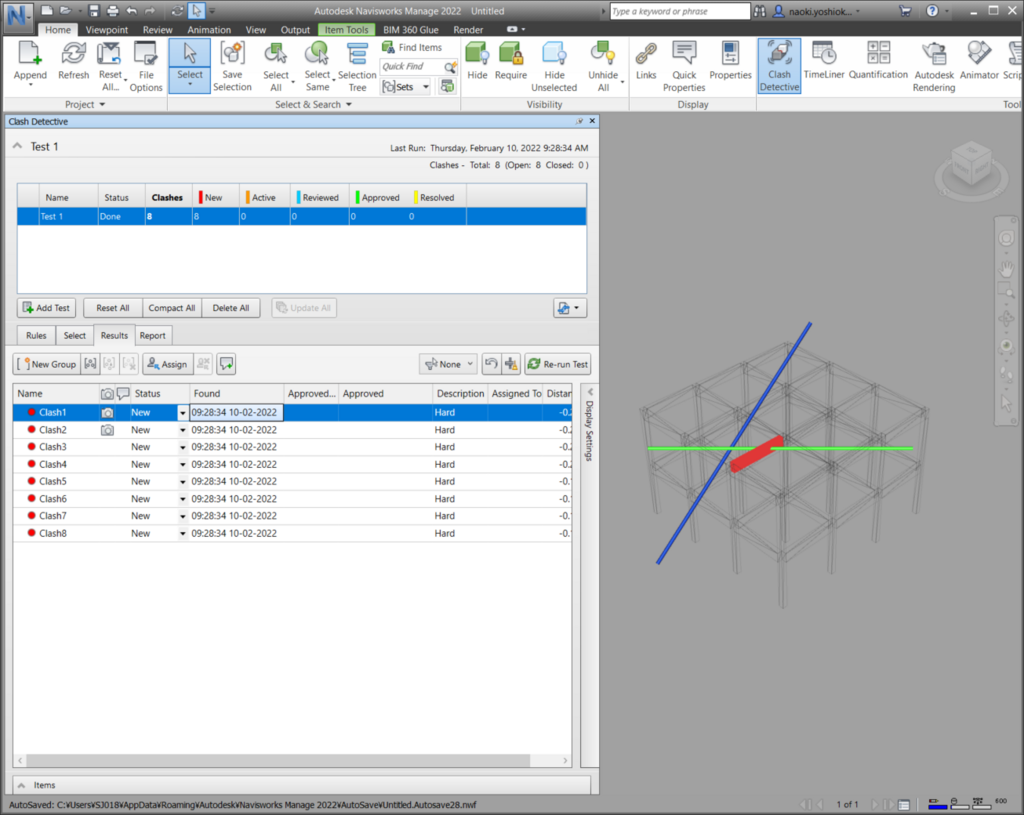Close the Clash Detective panel
The width and height of the screenshot is (1024, 815).
click(592, 121)
